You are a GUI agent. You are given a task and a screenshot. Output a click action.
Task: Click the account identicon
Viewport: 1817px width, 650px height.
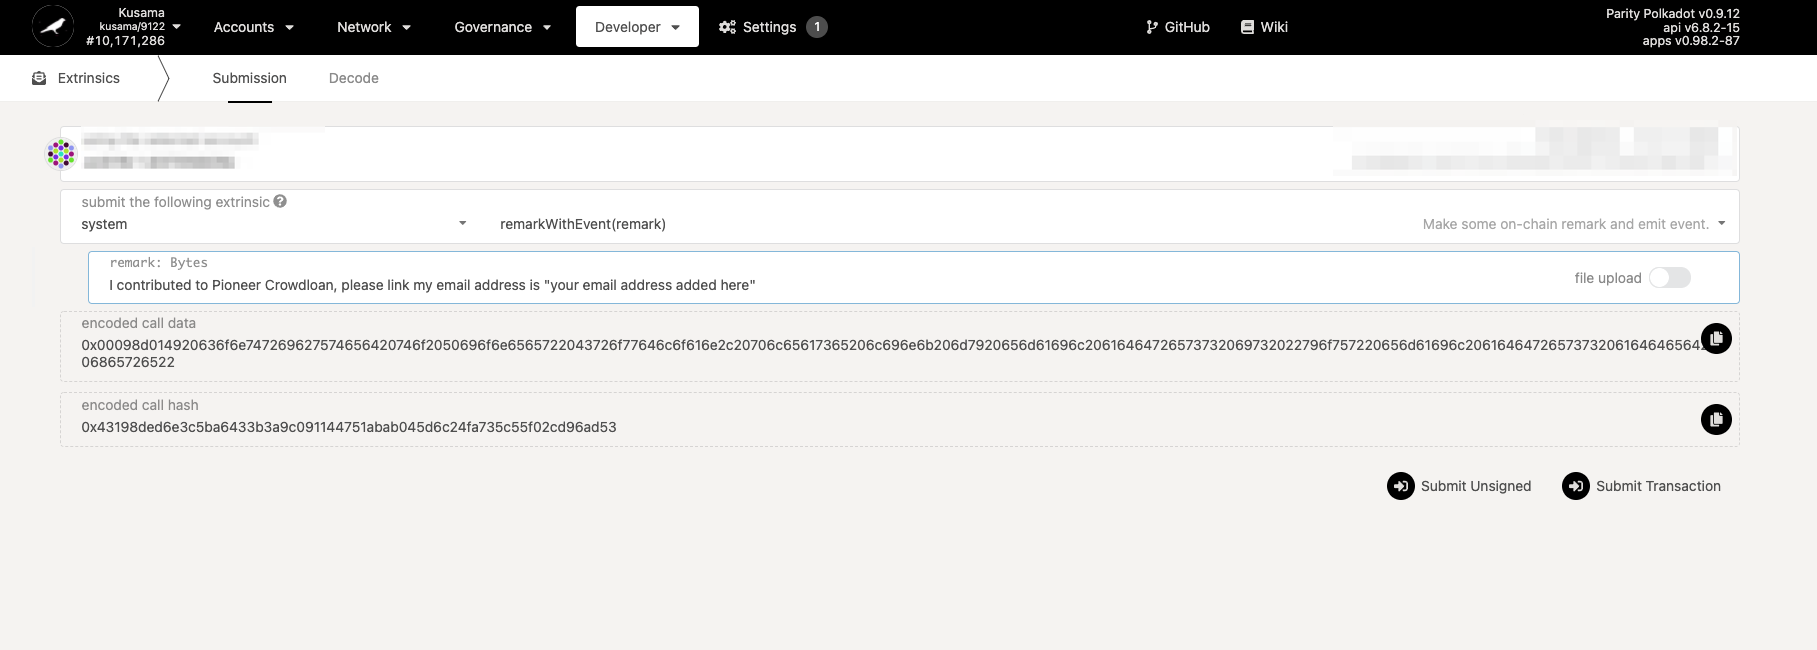61,154
